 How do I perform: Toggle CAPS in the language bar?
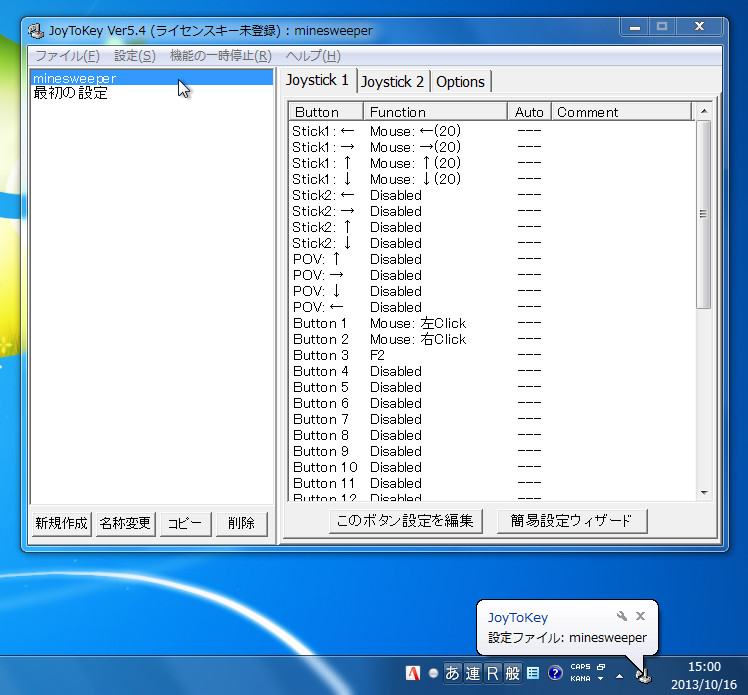tap(580, 667)
